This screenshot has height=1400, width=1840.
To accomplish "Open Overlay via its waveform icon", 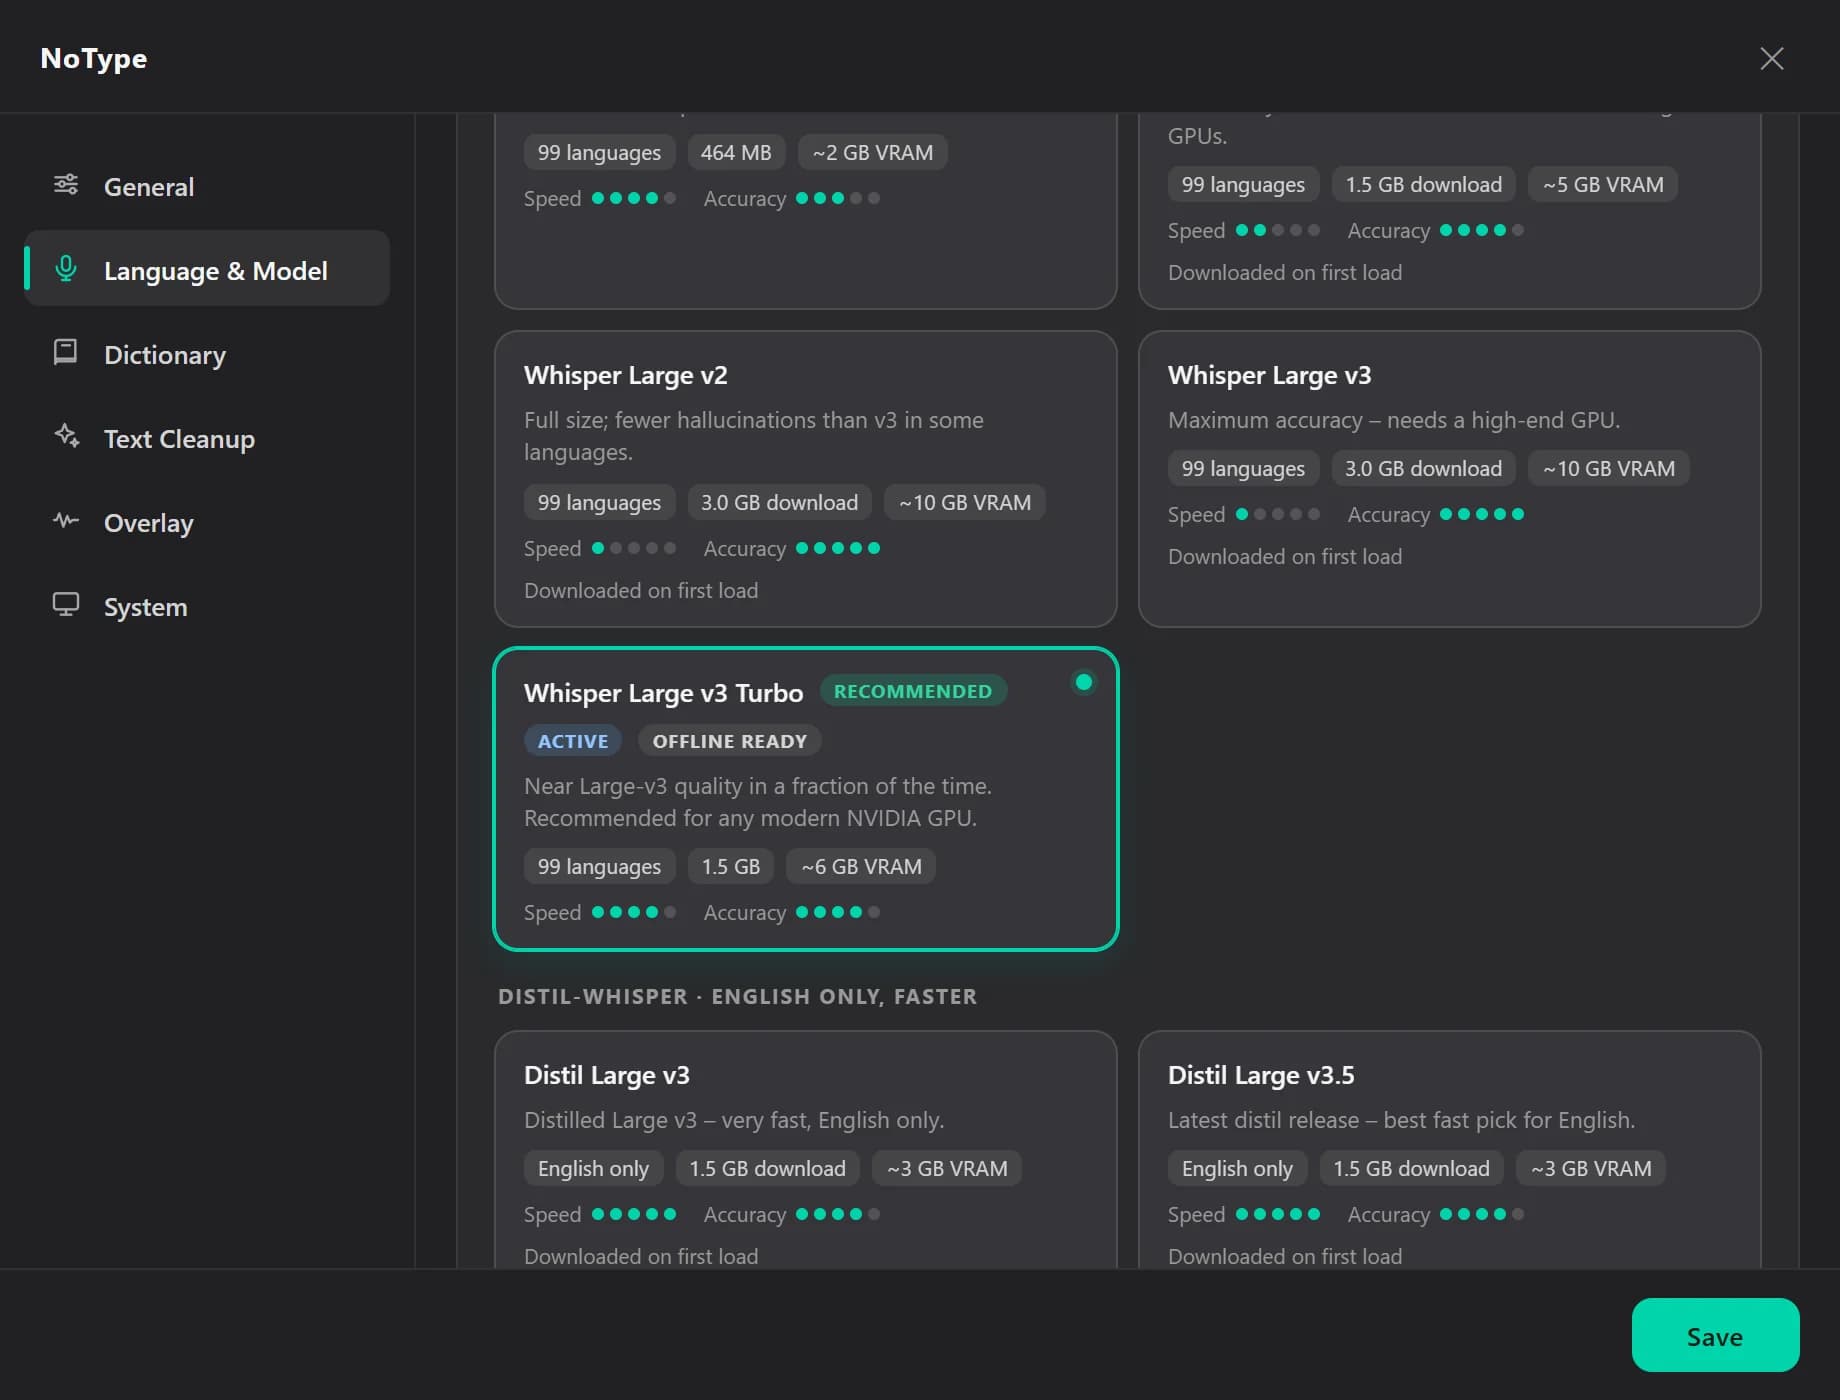I will [66, 521].
